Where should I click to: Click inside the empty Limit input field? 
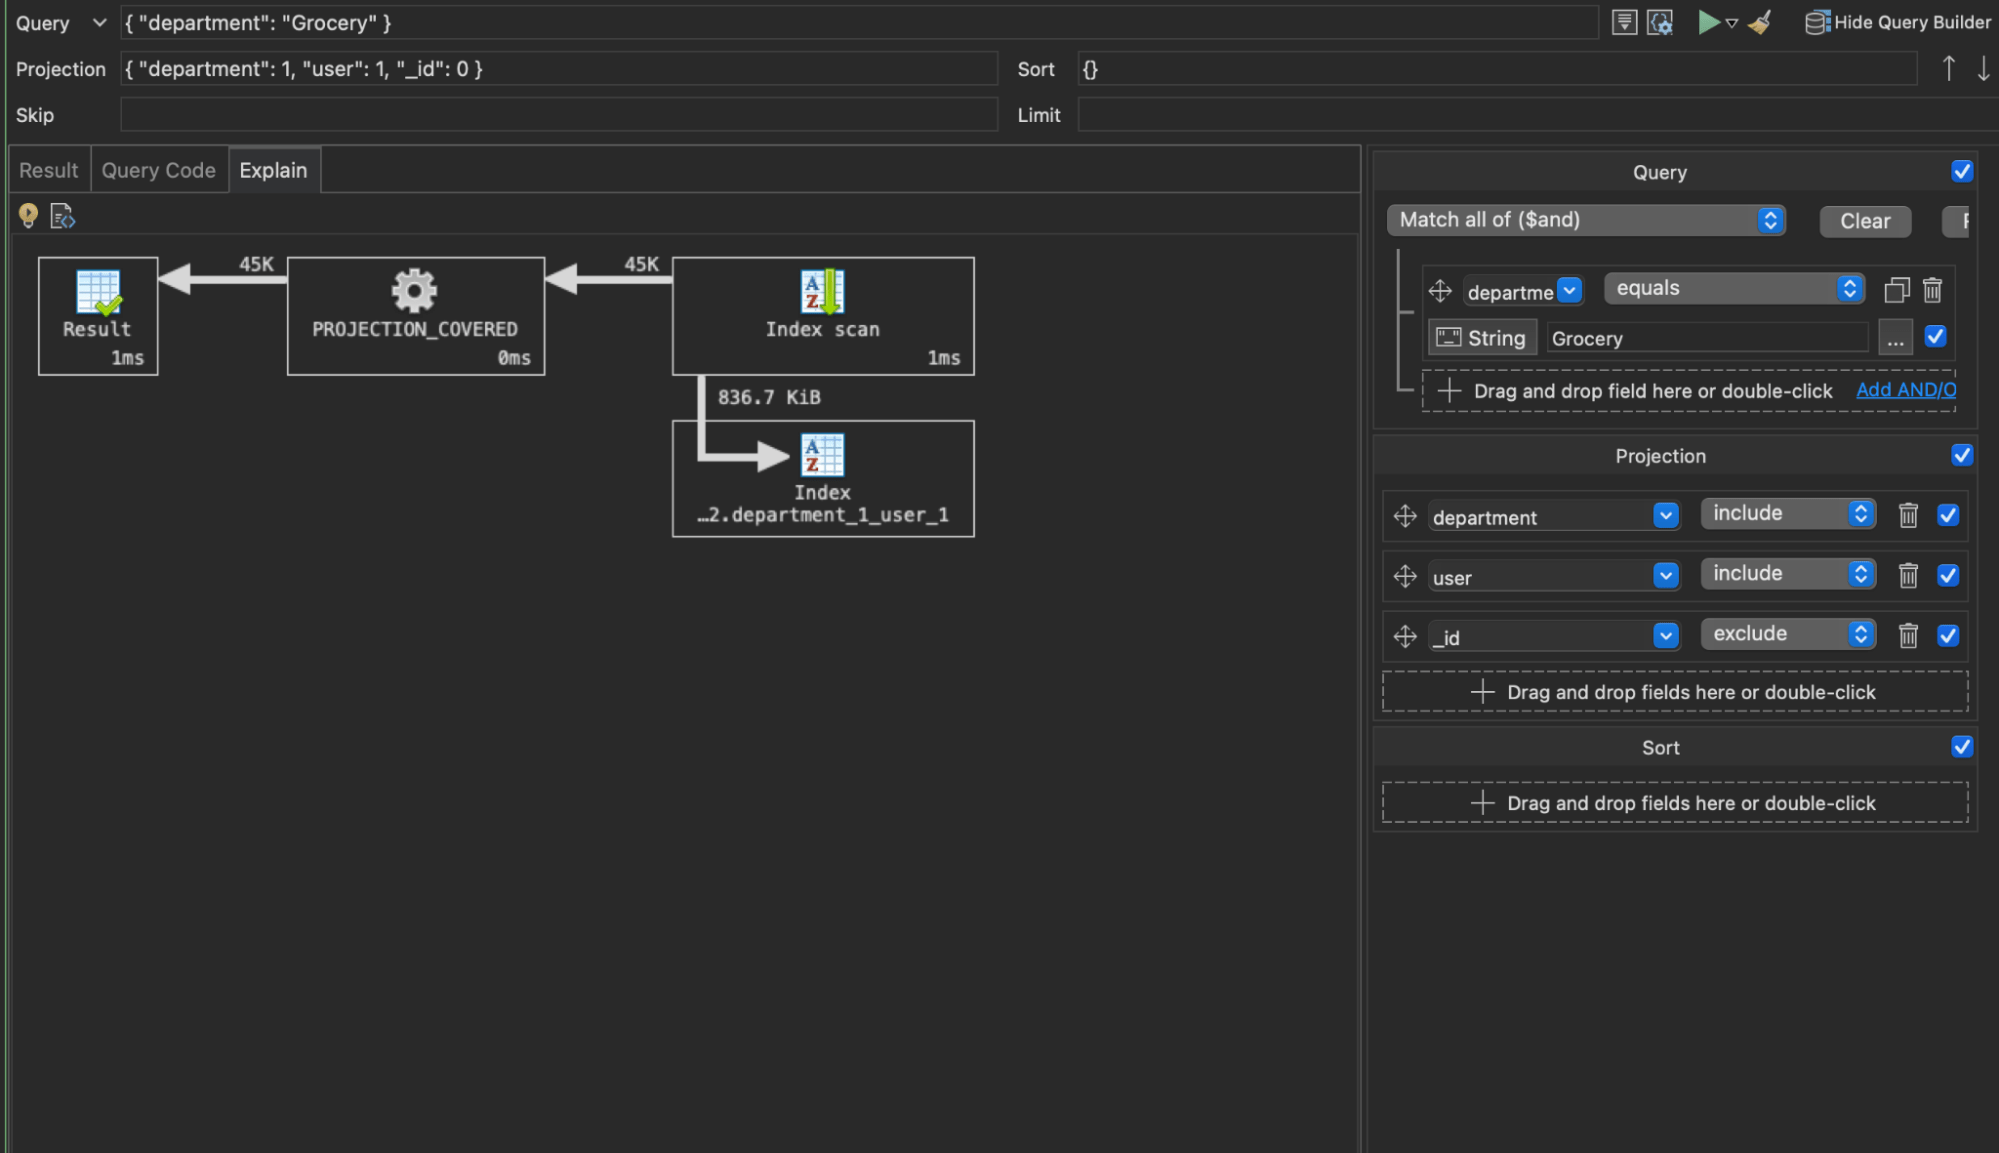pyautogui.click(x=1500, y=114)
